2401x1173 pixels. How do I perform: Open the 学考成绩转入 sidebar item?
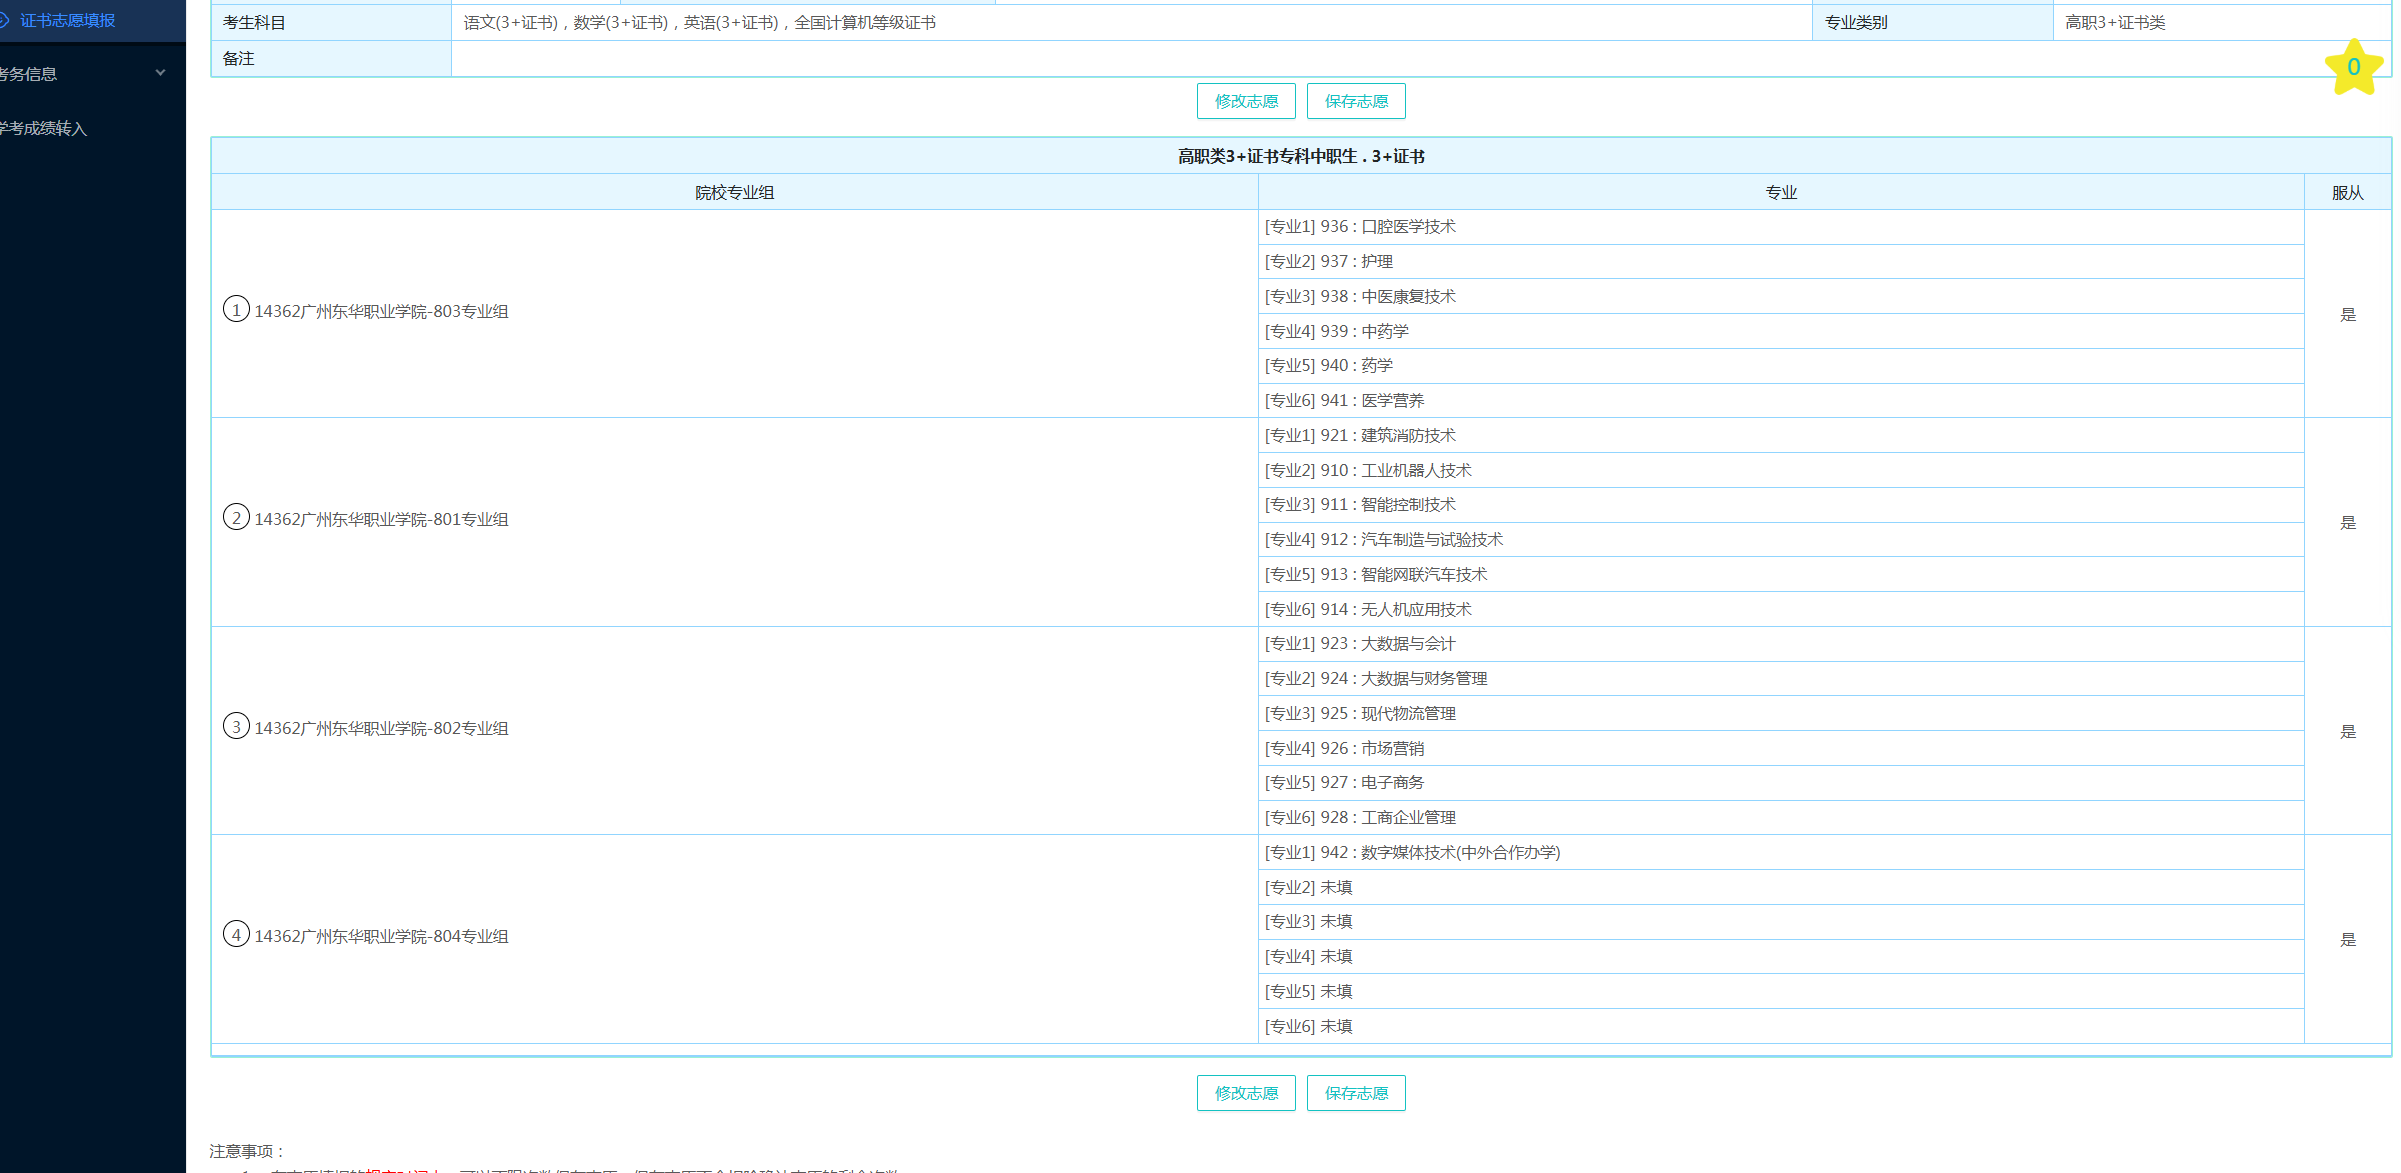coord(44,128)
